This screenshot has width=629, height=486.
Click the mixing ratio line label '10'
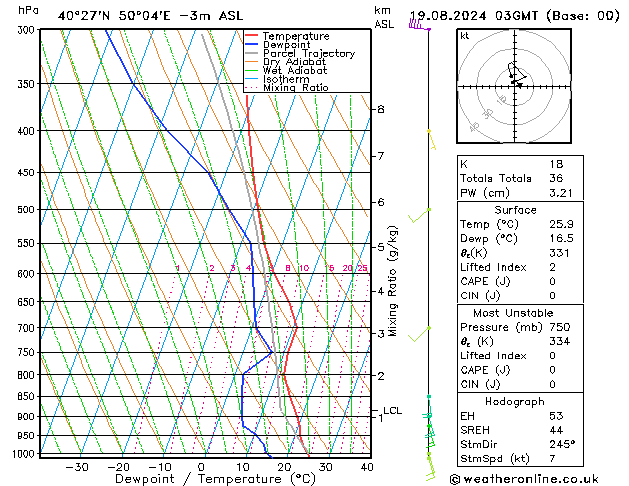[304, 268]
